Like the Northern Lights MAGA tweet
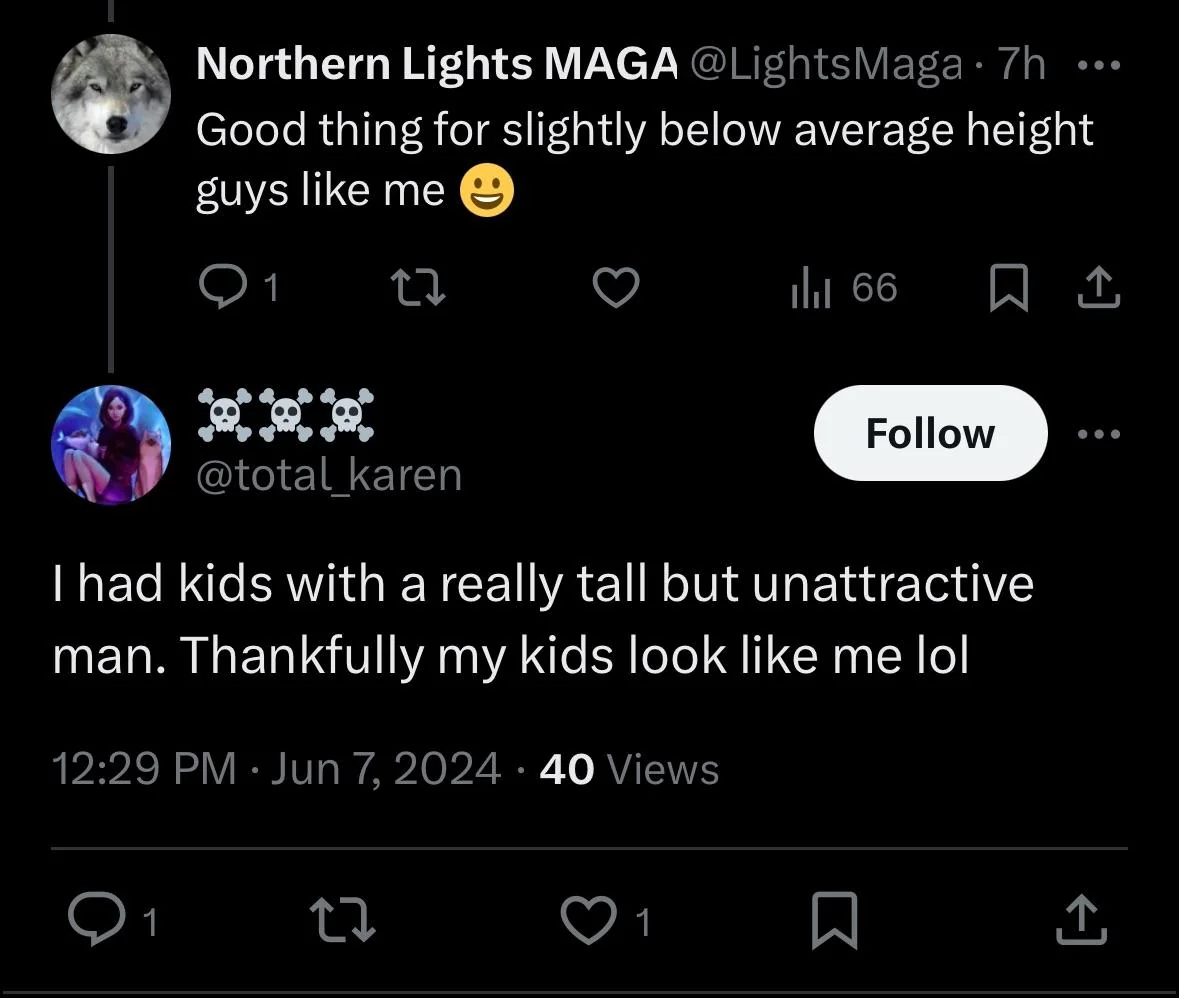 point(616,287)
